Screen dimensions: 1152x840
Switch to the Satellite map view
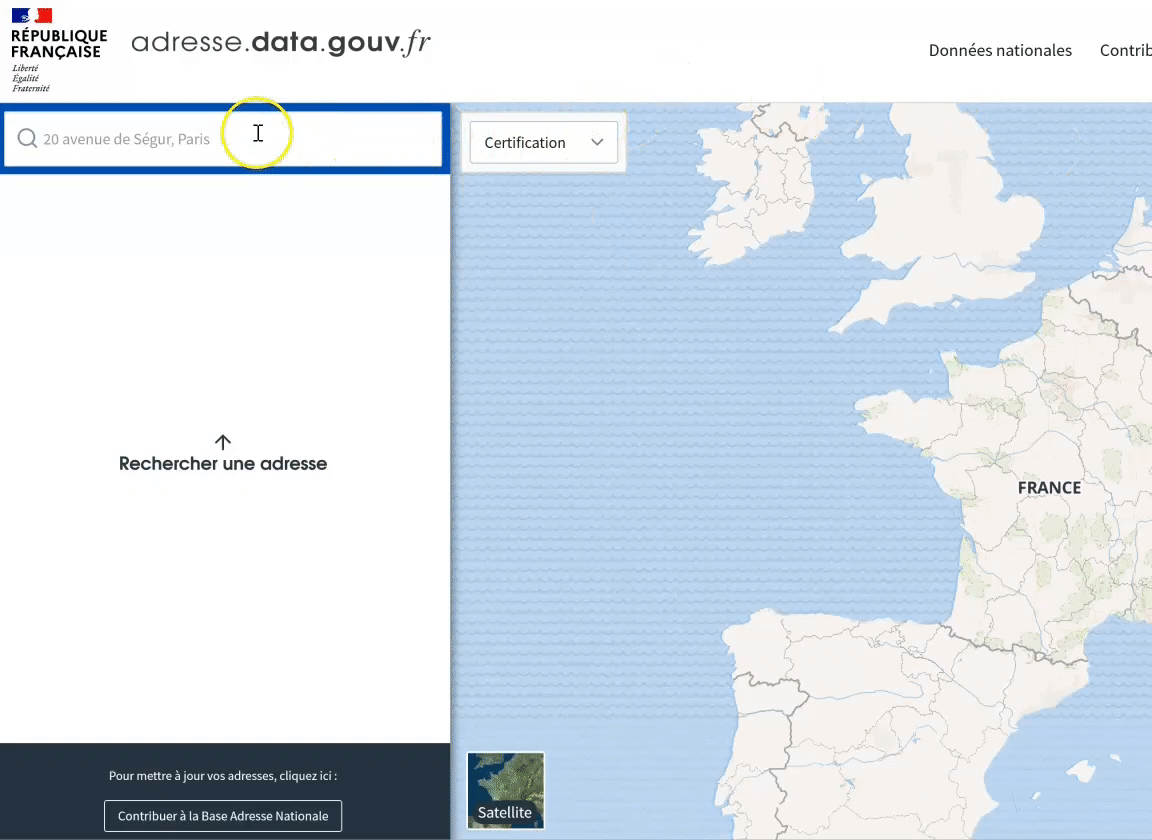pyautogui.click(x=505, y=791)
